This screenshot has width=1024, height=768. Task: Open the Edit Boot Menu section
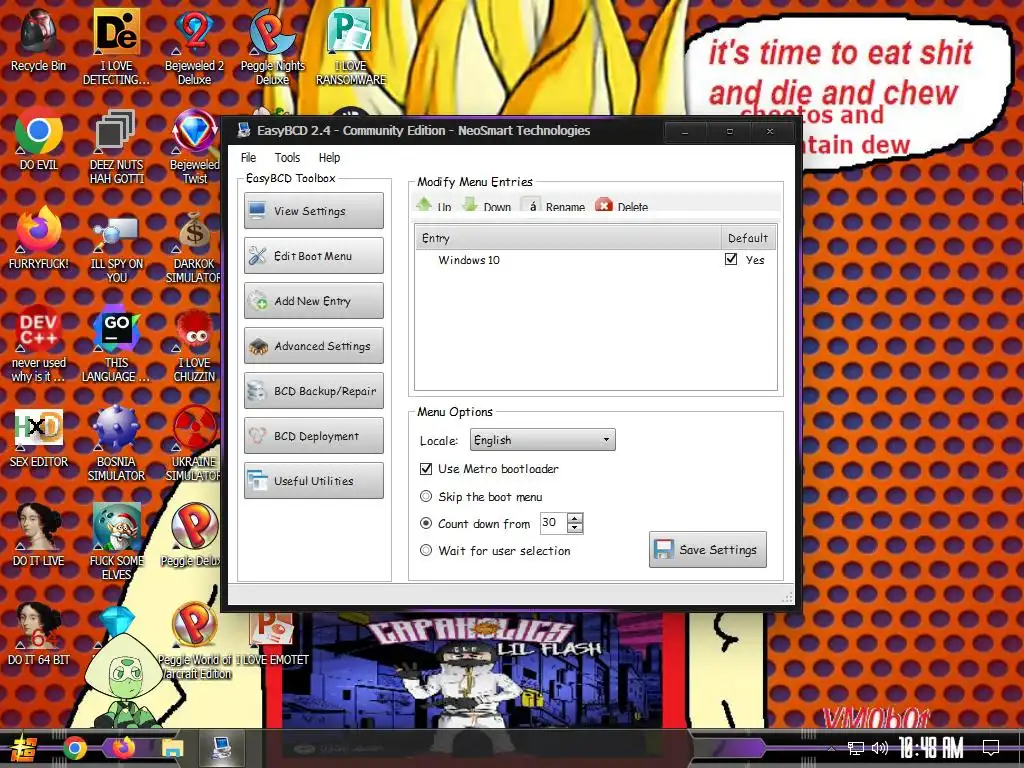313,255
